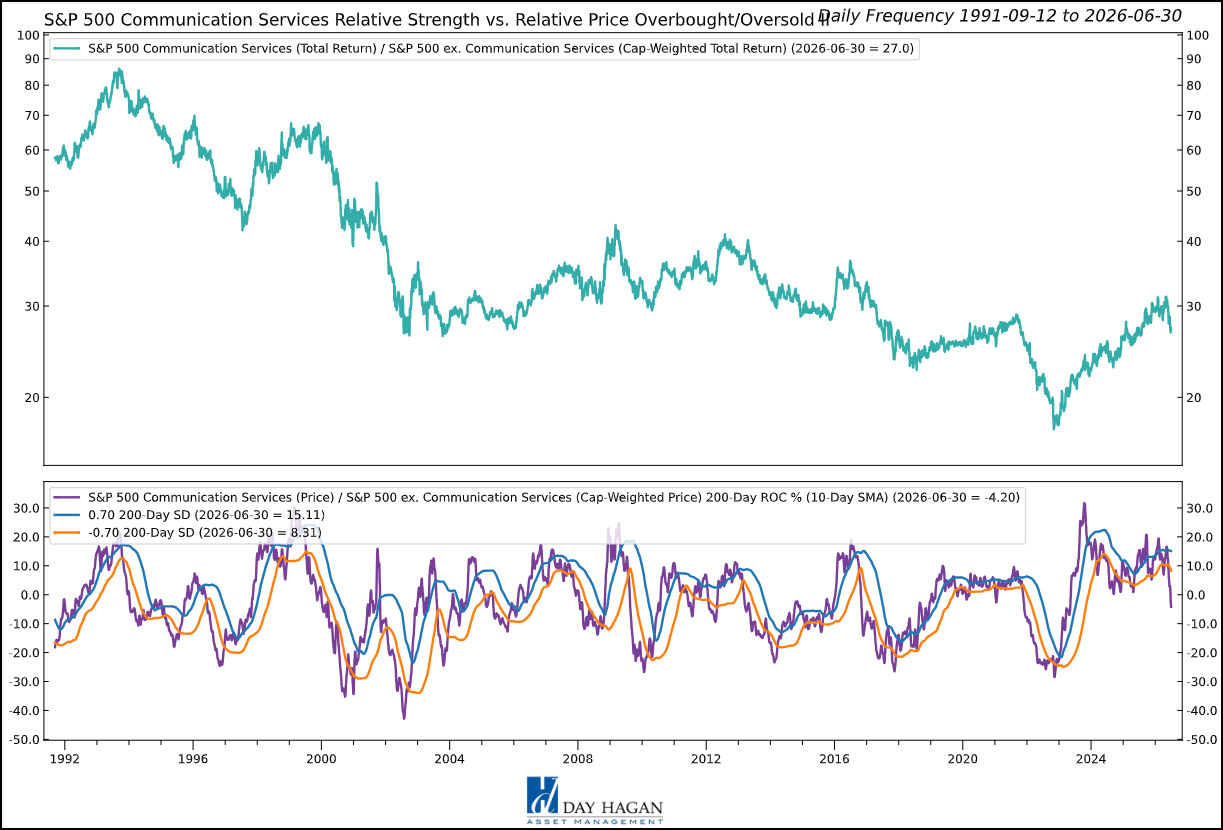1223x830 pixels.
Task: Click the purple line sample in lower legend
Action: [67, 496]
